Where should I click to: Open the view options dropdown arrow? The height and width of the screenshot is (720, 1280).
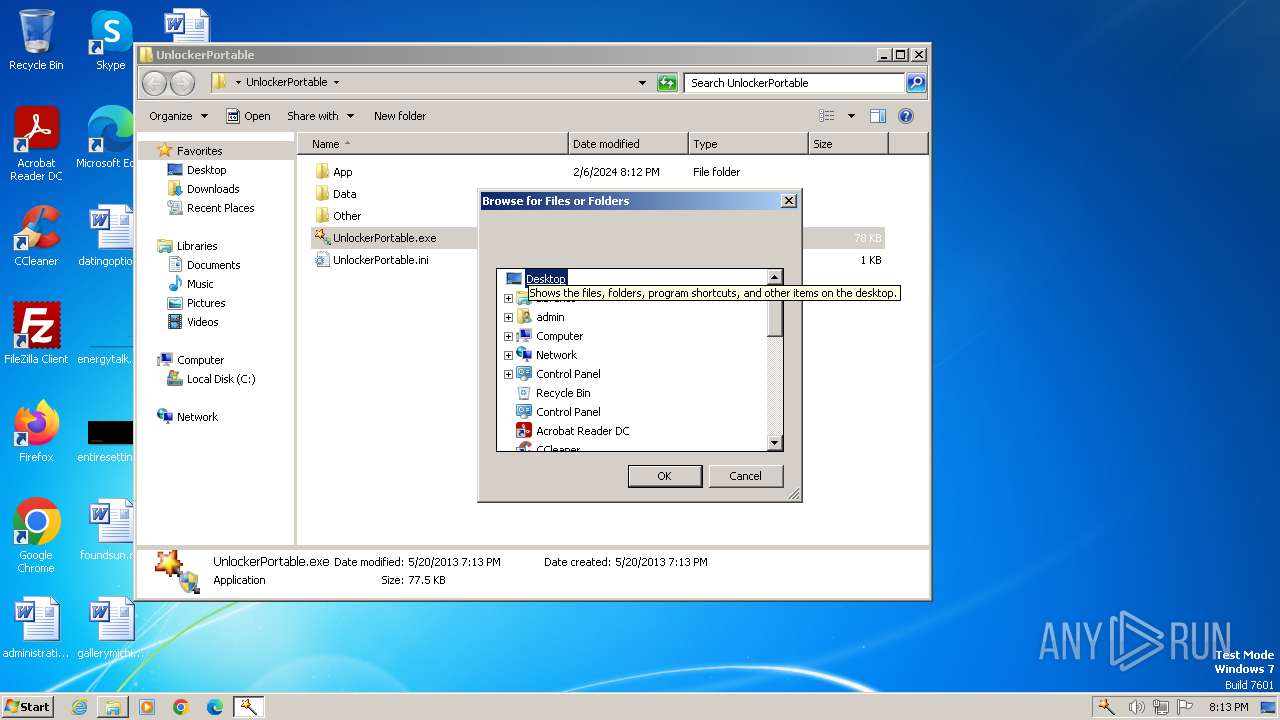[851, 116]
